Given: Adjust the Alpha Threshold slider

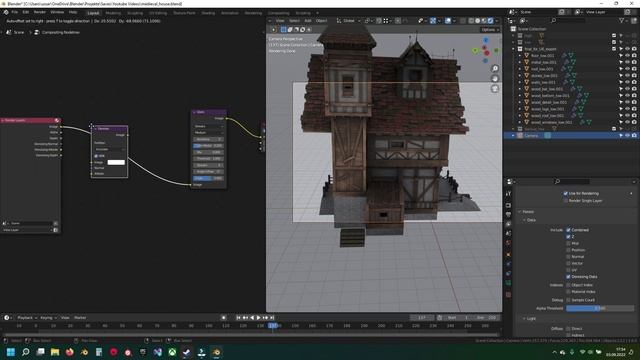Looking at the screenshot, I should point(600,308).
